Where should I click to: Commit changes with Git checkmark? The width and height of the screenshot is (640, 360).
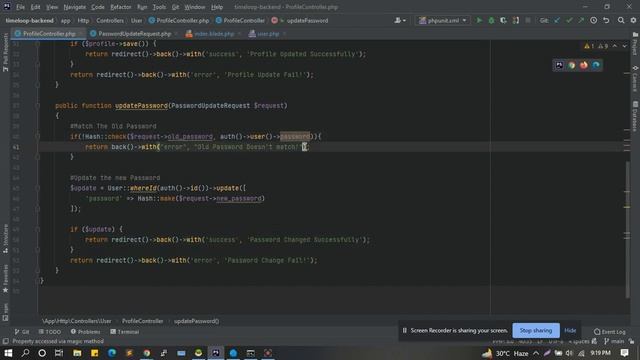point(569,20)
